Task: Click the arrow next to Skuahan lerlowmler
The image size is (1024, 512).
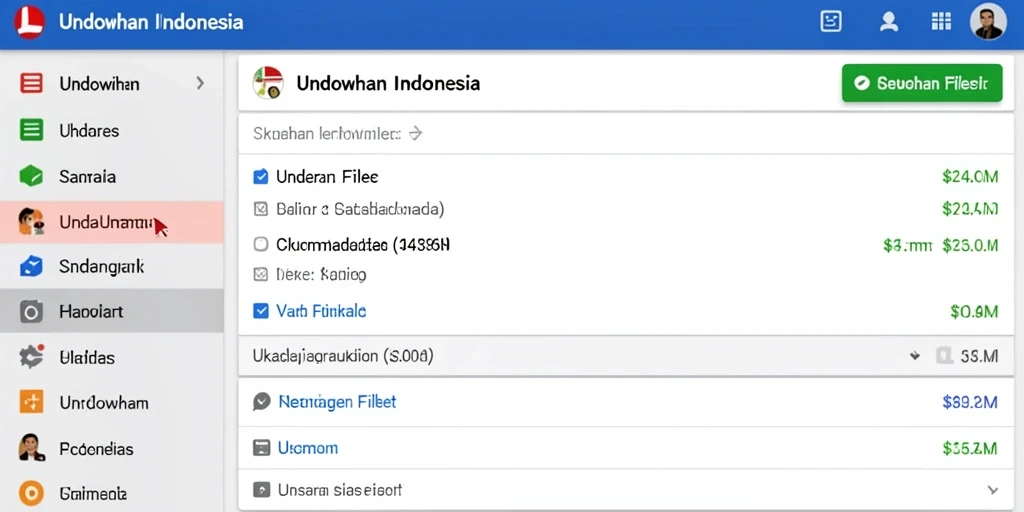Action: coord(415,134)
